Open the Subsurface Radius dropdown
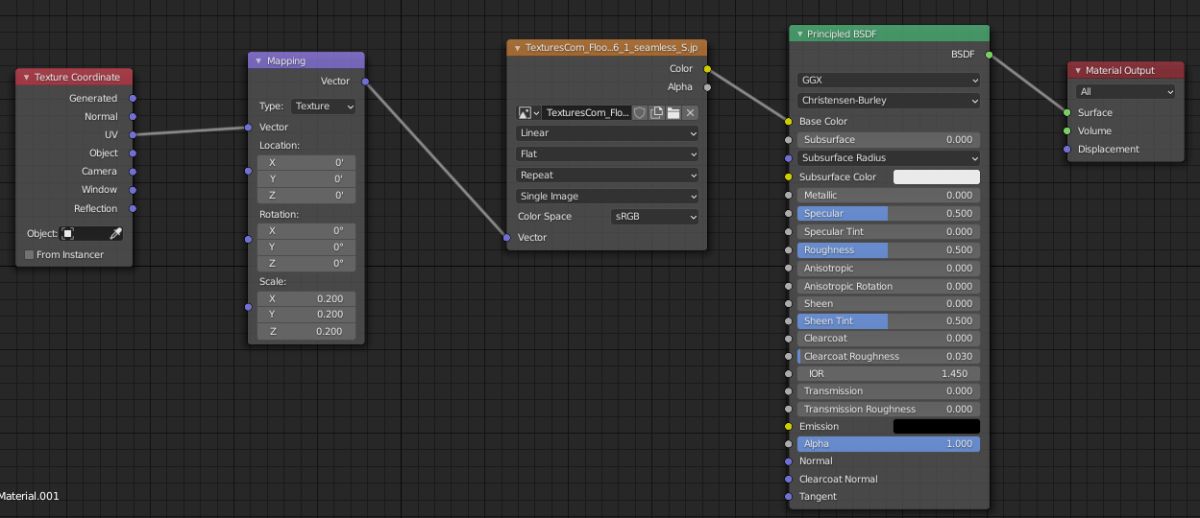 tap(889, 158)
